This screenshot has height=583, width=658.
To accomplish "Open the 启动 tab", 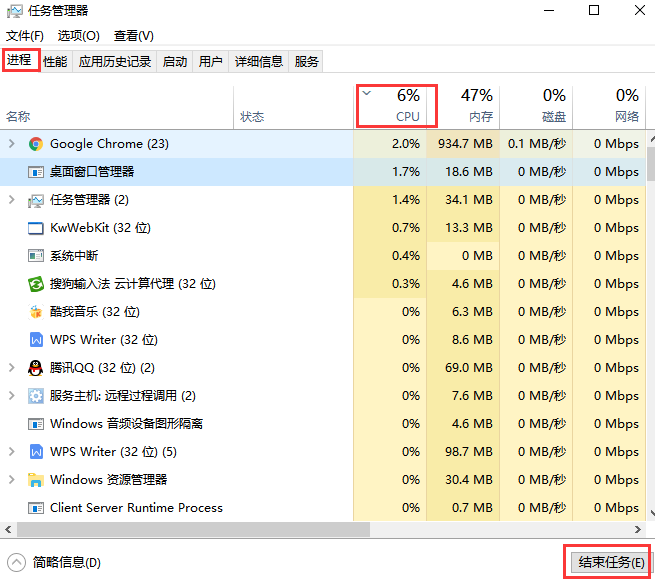I will 175,62.
